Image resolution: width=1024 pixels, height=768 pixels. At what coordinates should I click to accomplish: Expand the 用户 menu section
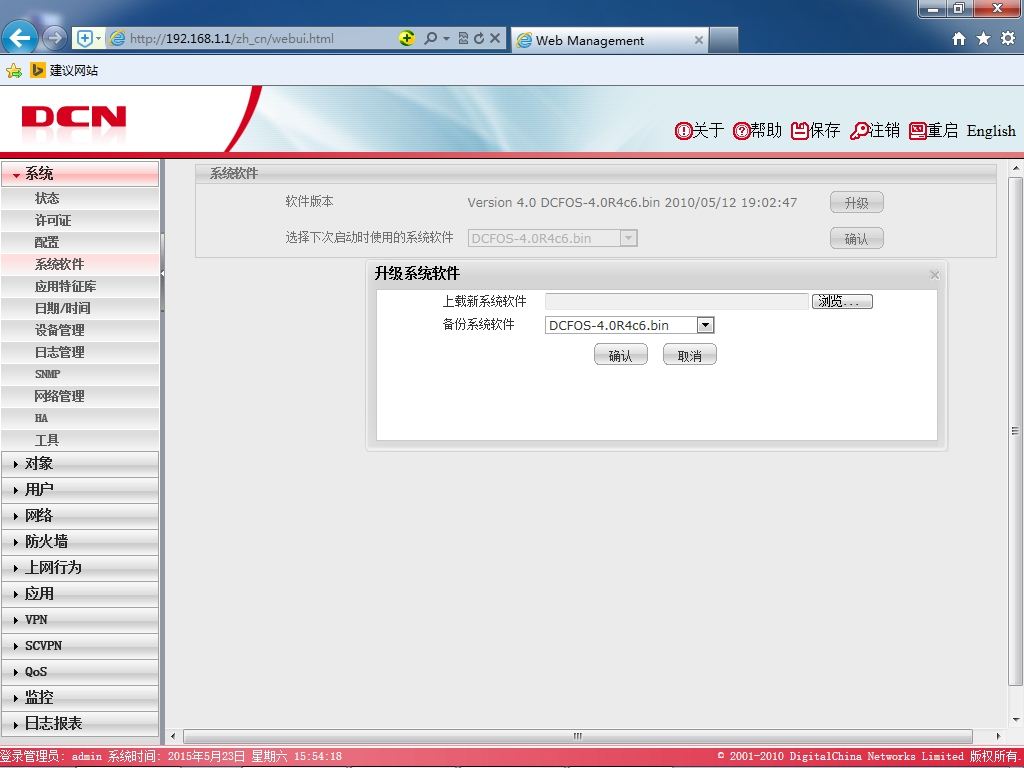[x=80, y=490]
